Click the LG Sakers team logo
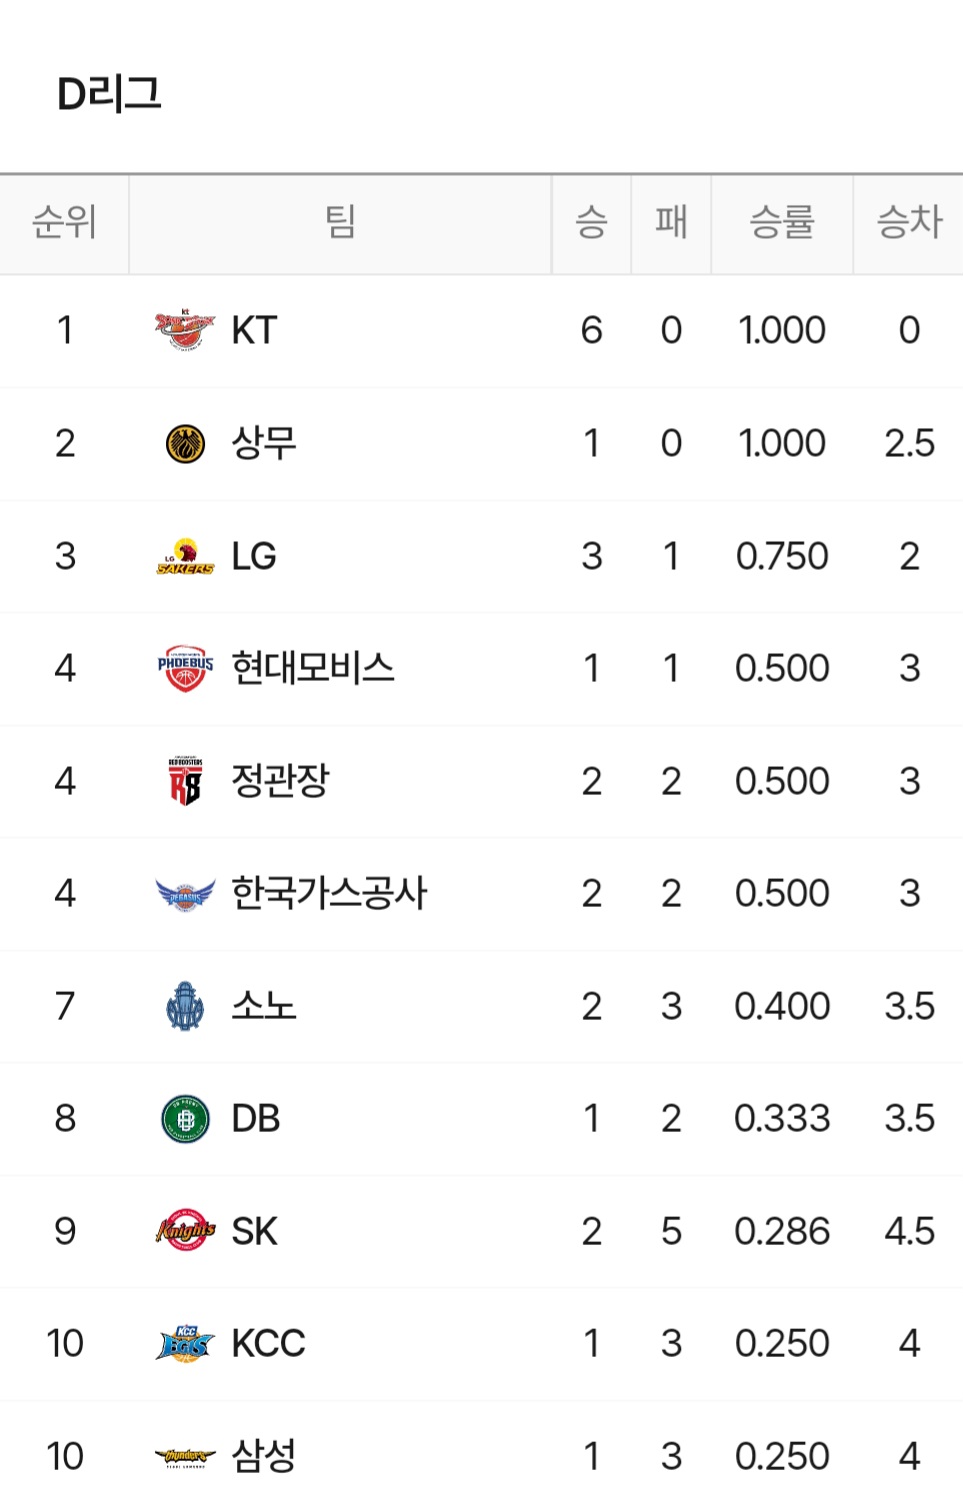 [x=185, y=556]
